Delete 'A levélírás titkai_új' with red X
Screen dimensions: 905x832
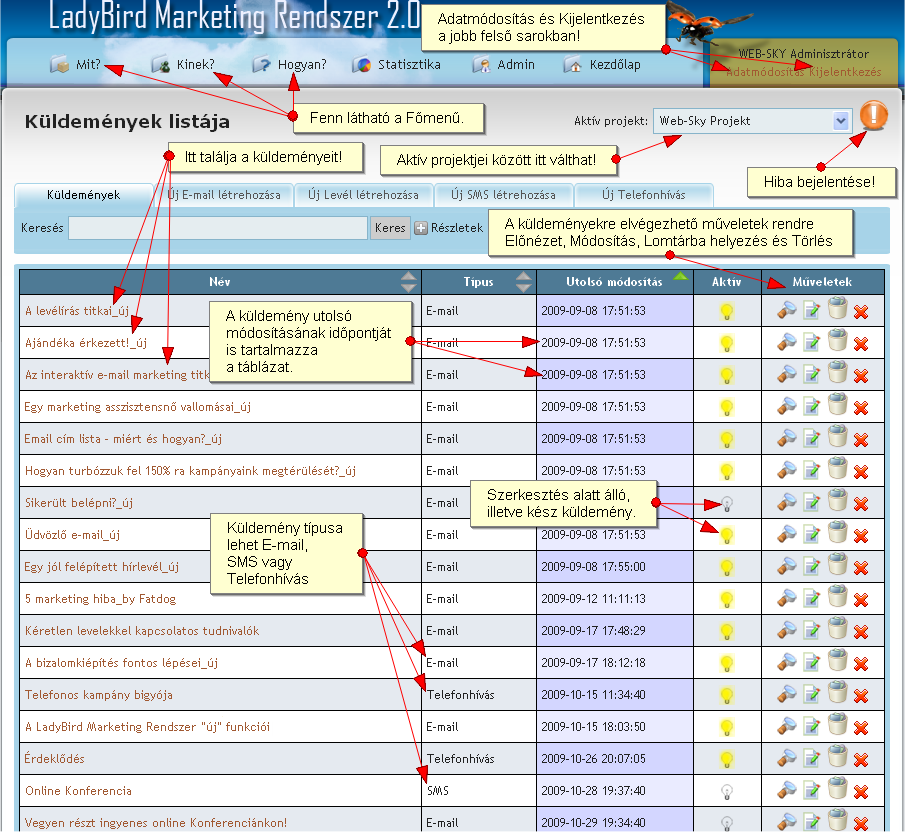861,312
